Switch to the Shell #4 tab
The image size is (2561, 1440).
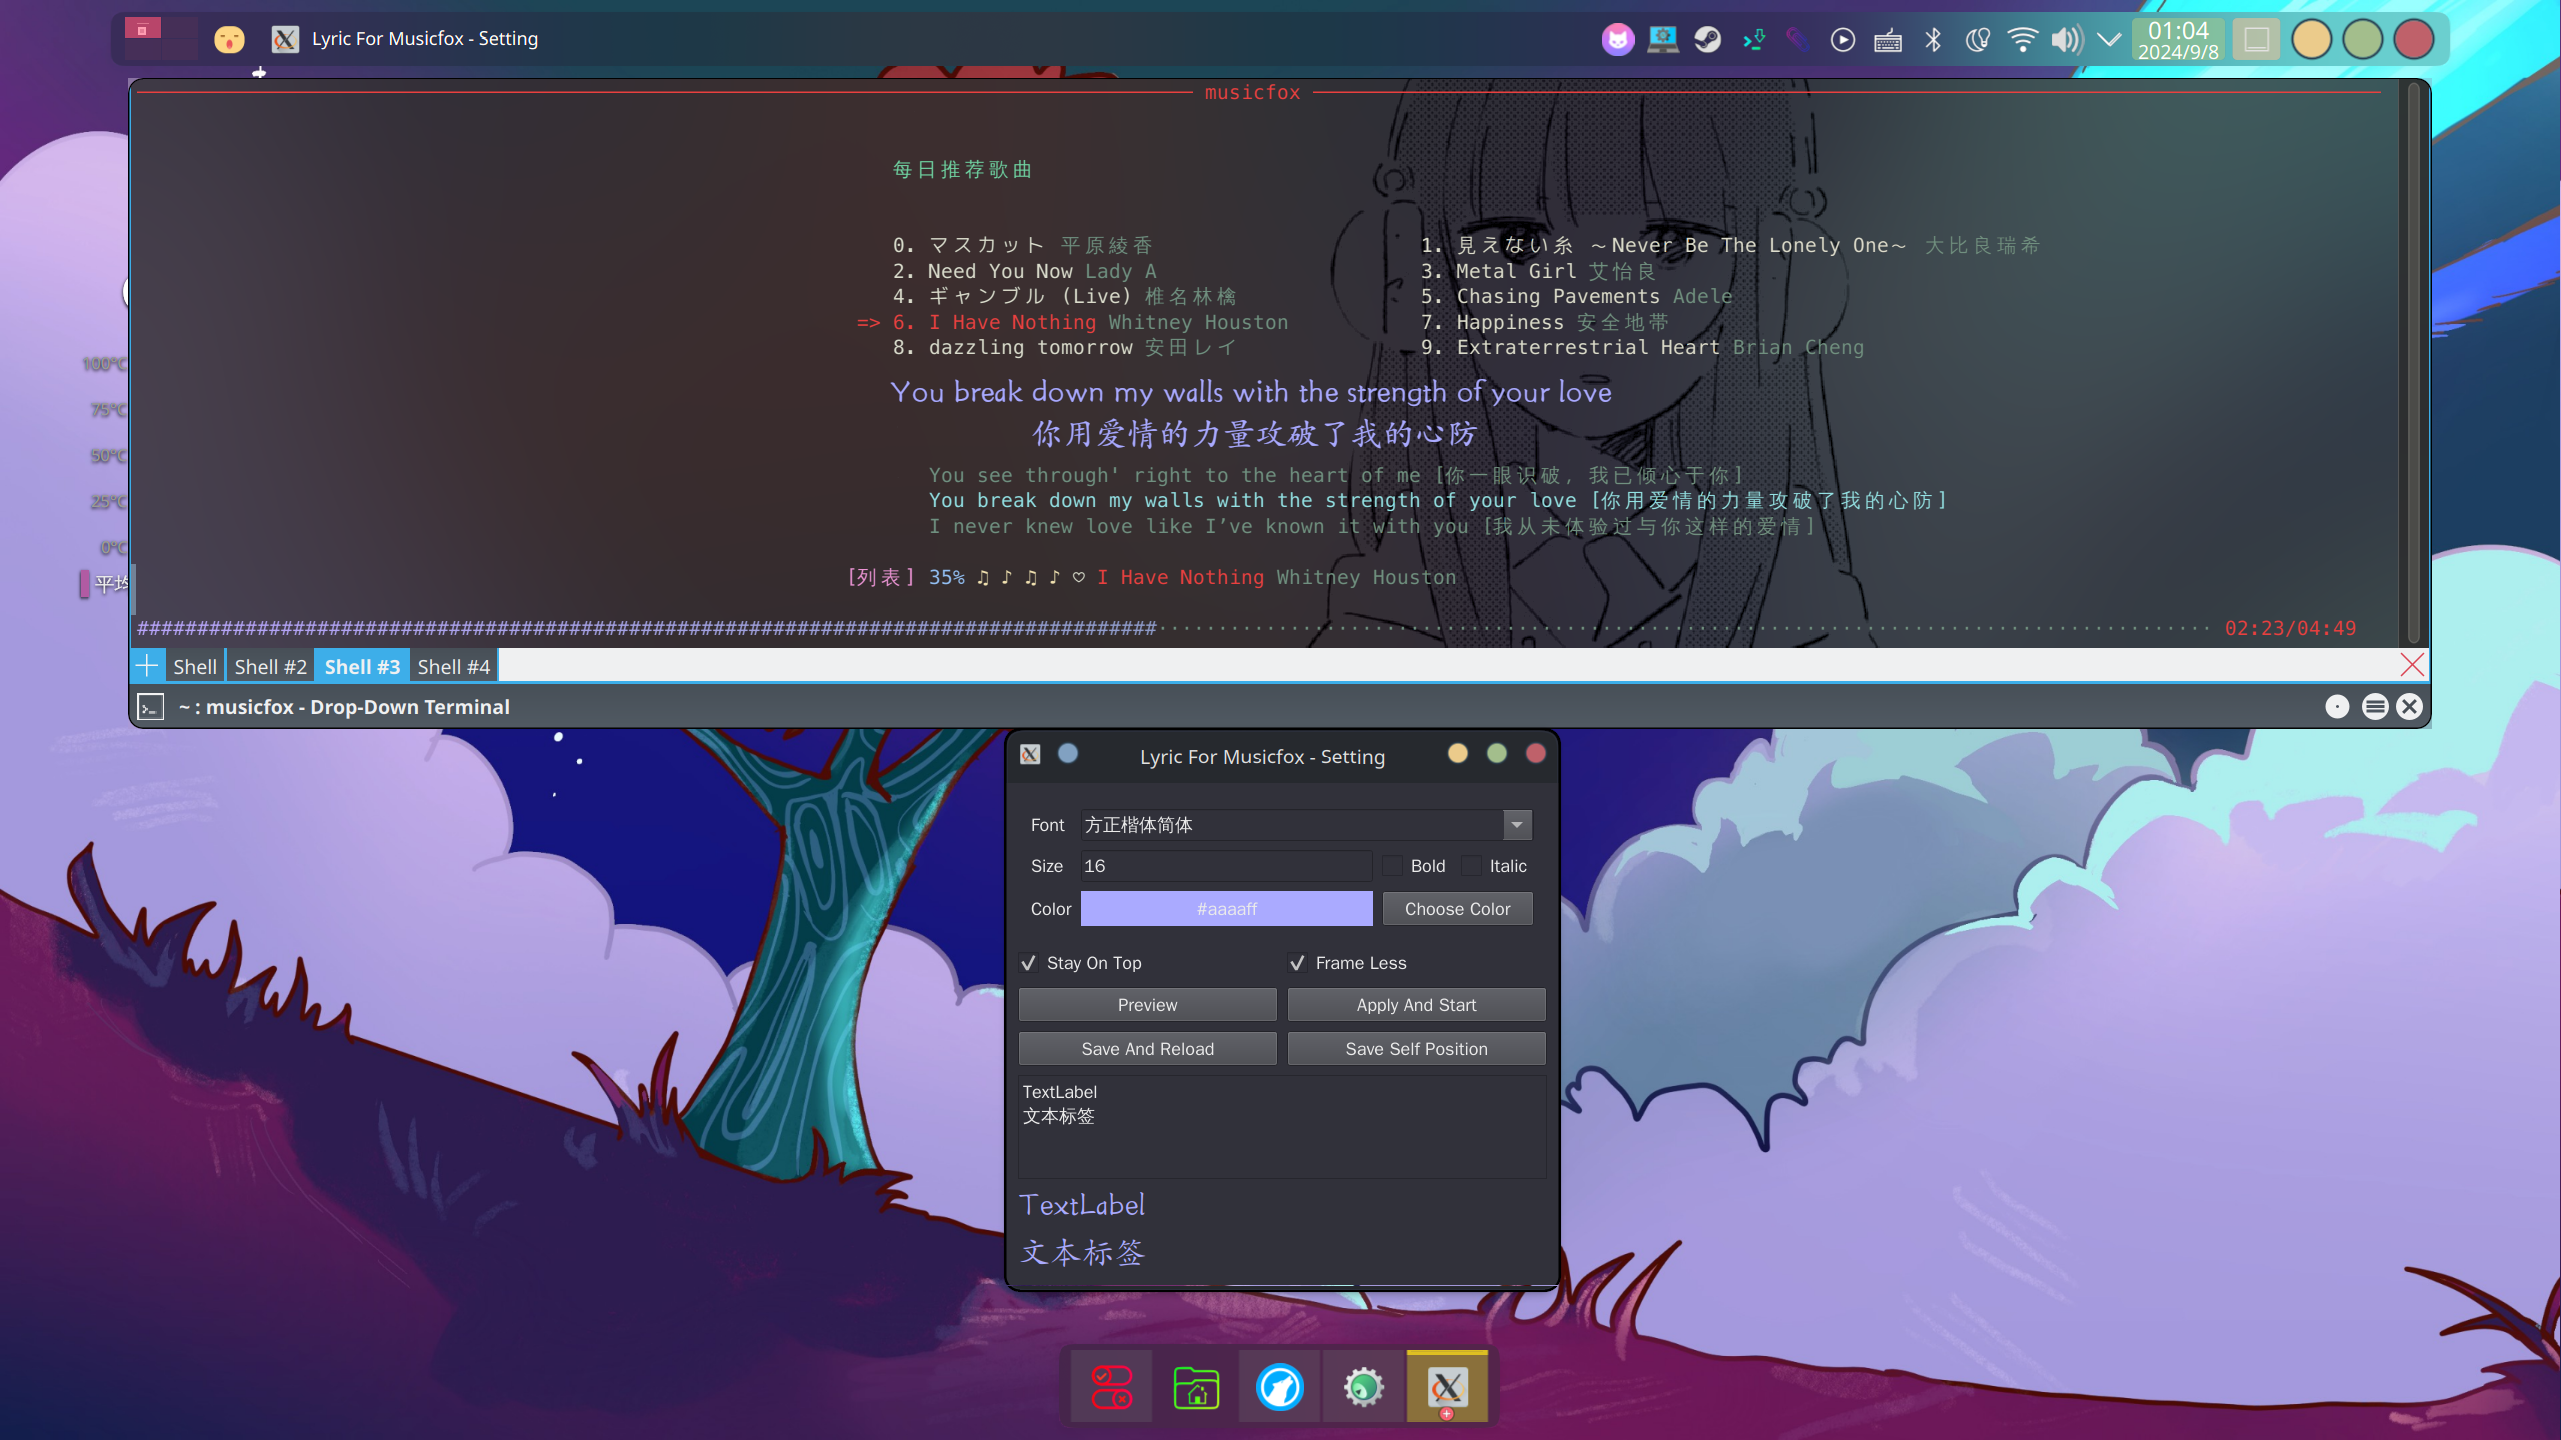click(453, 667)
